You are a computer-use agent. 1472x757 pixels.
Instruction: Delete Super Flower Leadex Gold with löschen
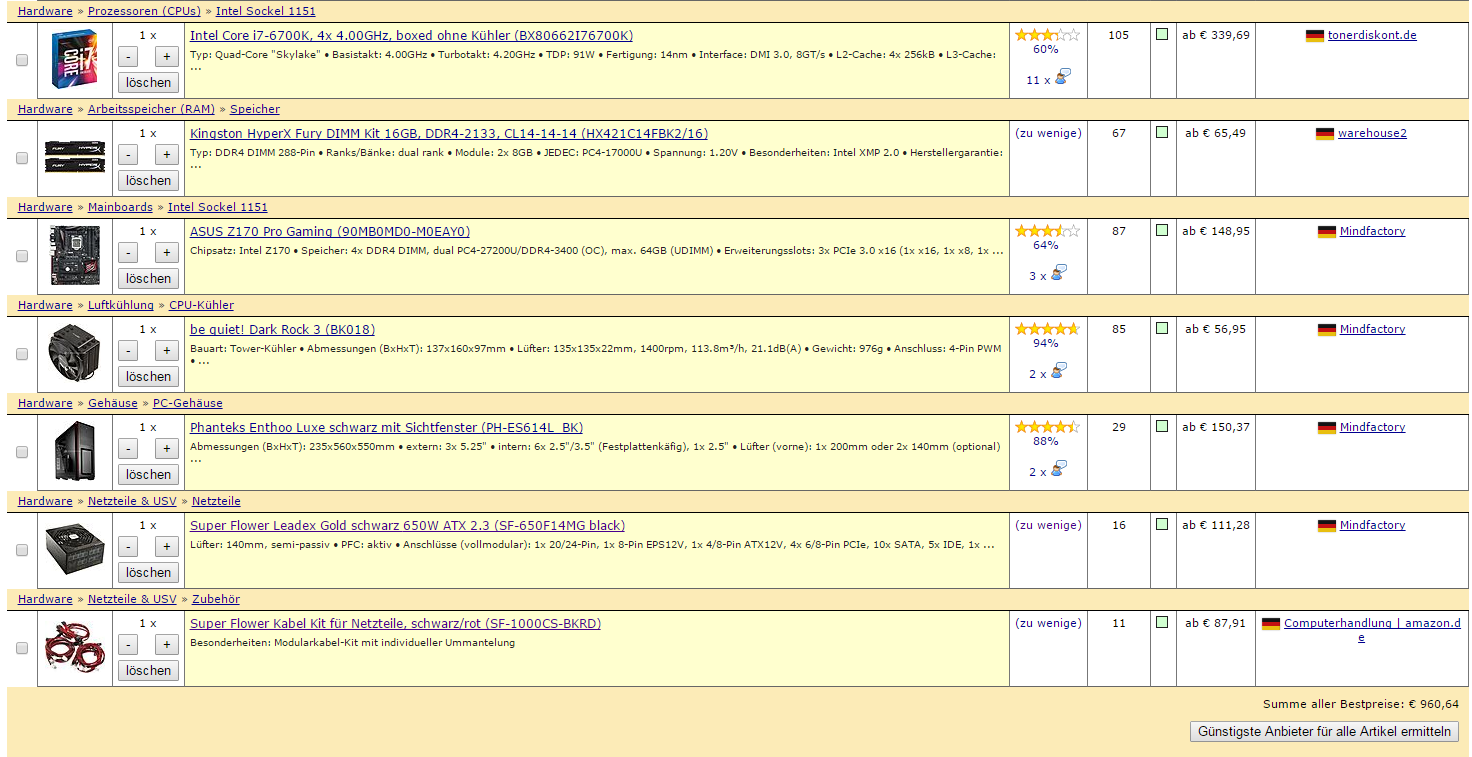[x=149, y=572]
